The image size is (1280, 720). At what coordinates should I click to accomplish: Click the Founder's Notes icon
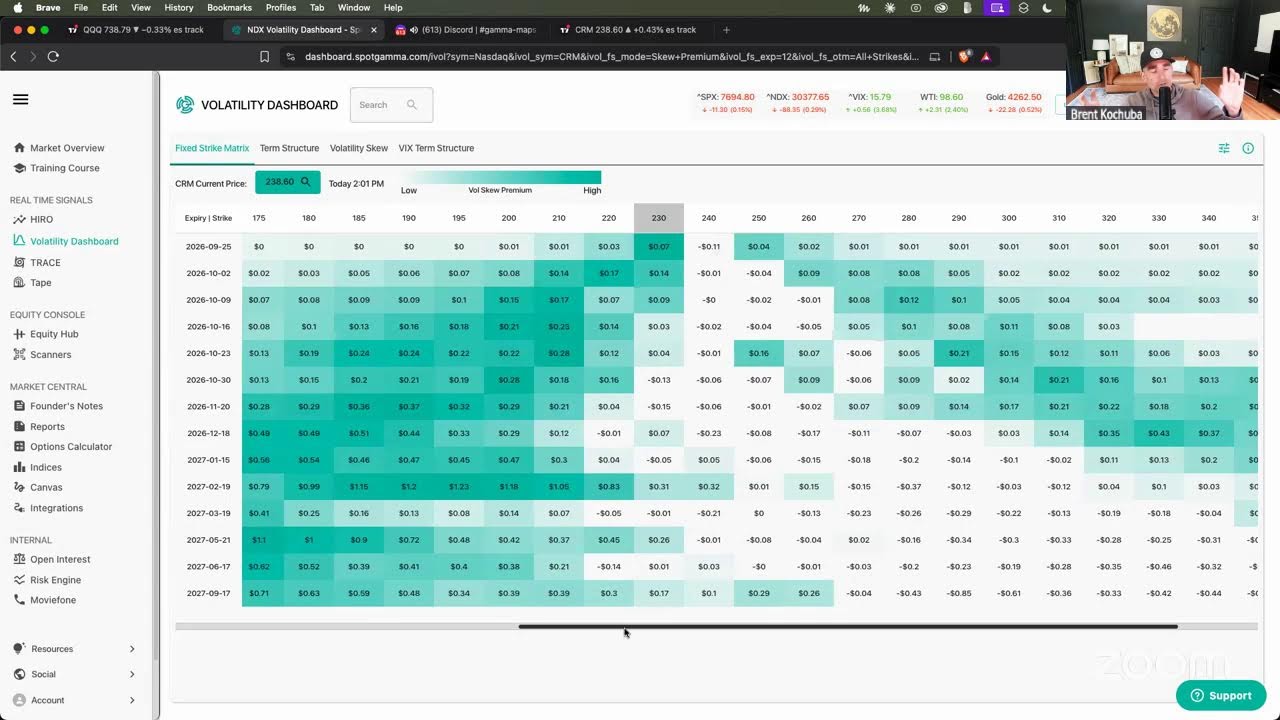point(19,406)
